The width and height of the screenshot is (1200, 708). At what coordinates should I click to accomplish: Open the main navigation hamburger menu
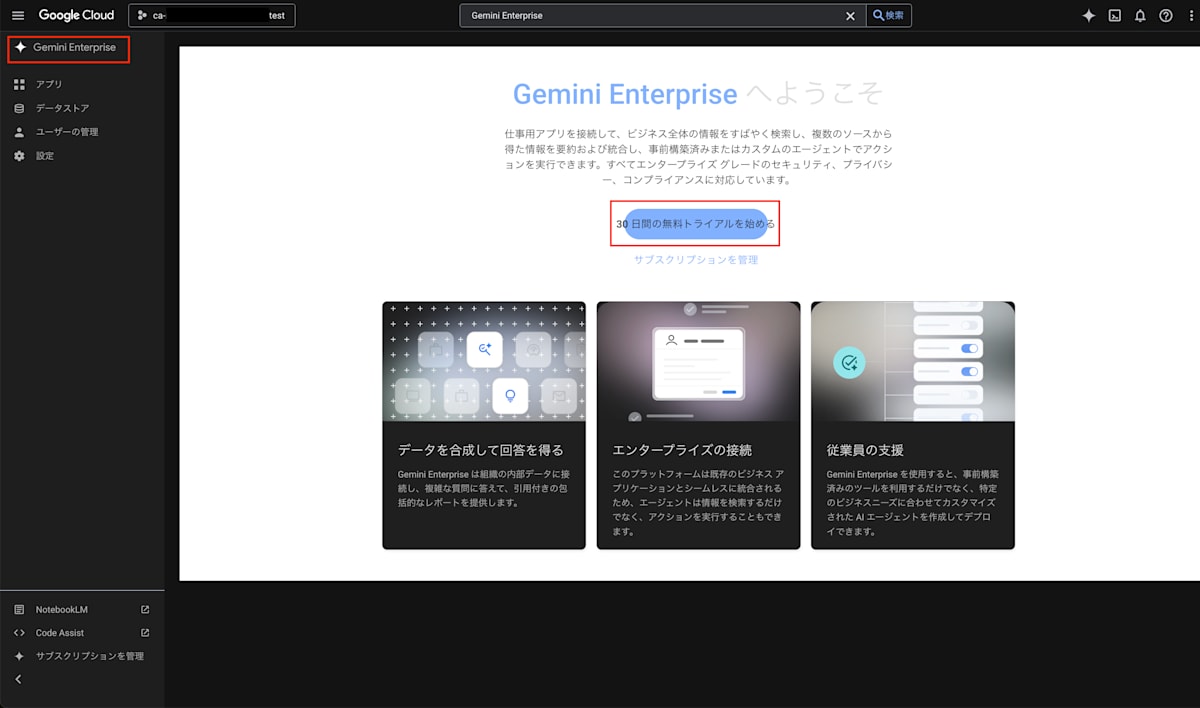(18, 15)
